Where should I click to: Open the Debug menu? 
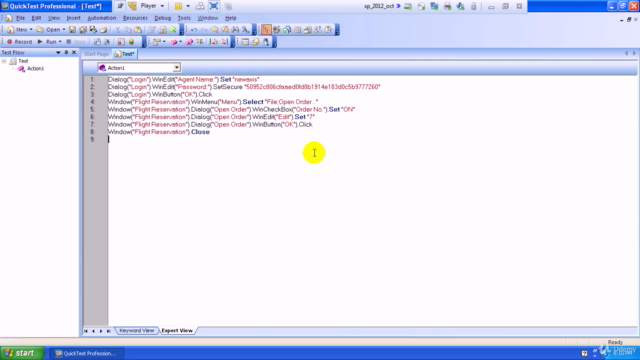coord(162,18)
